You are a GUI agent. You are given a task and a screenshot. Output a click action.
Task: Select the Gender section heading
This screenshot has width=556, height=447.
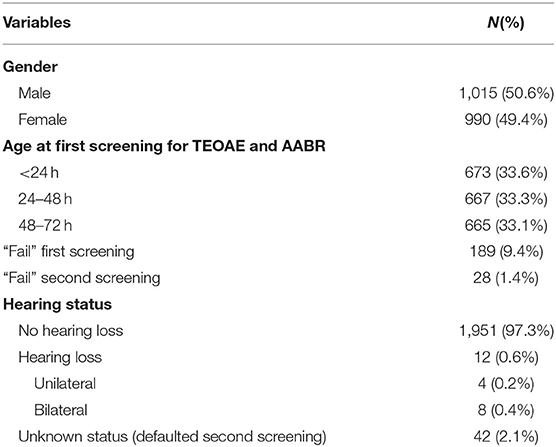point(30,67)
